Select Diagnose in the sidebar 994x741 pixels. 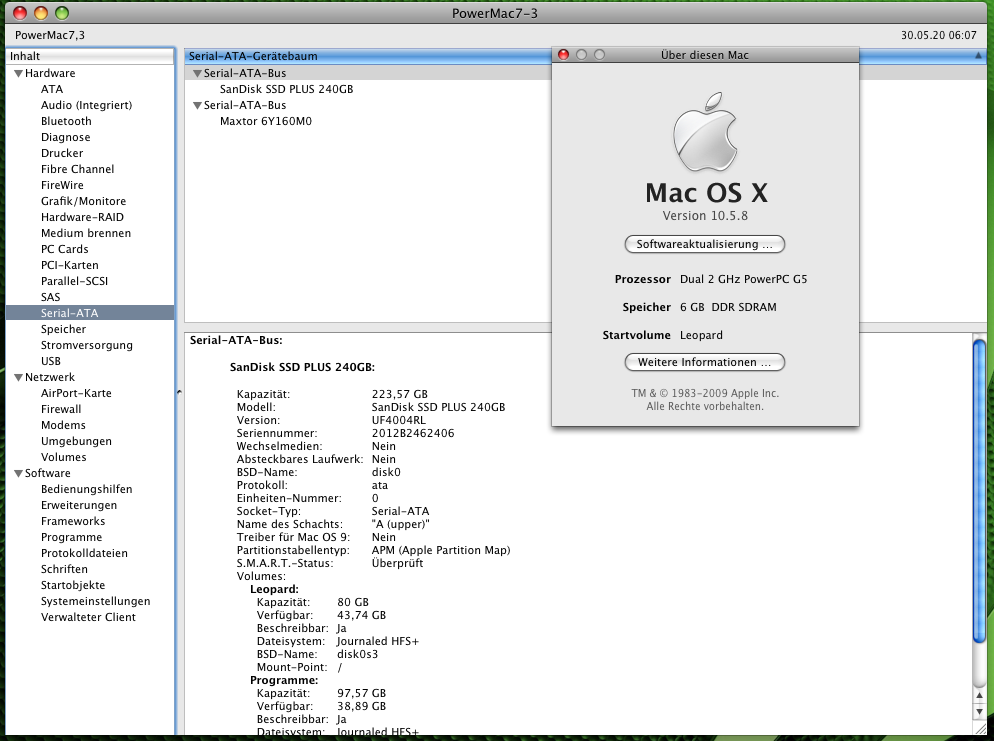point(65,138)
